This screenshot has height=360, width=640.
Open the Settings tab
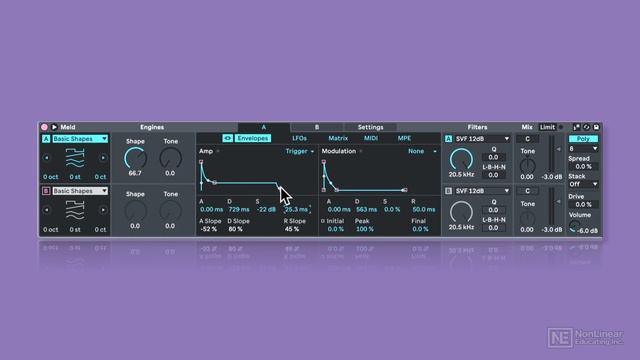click(370, 127)
